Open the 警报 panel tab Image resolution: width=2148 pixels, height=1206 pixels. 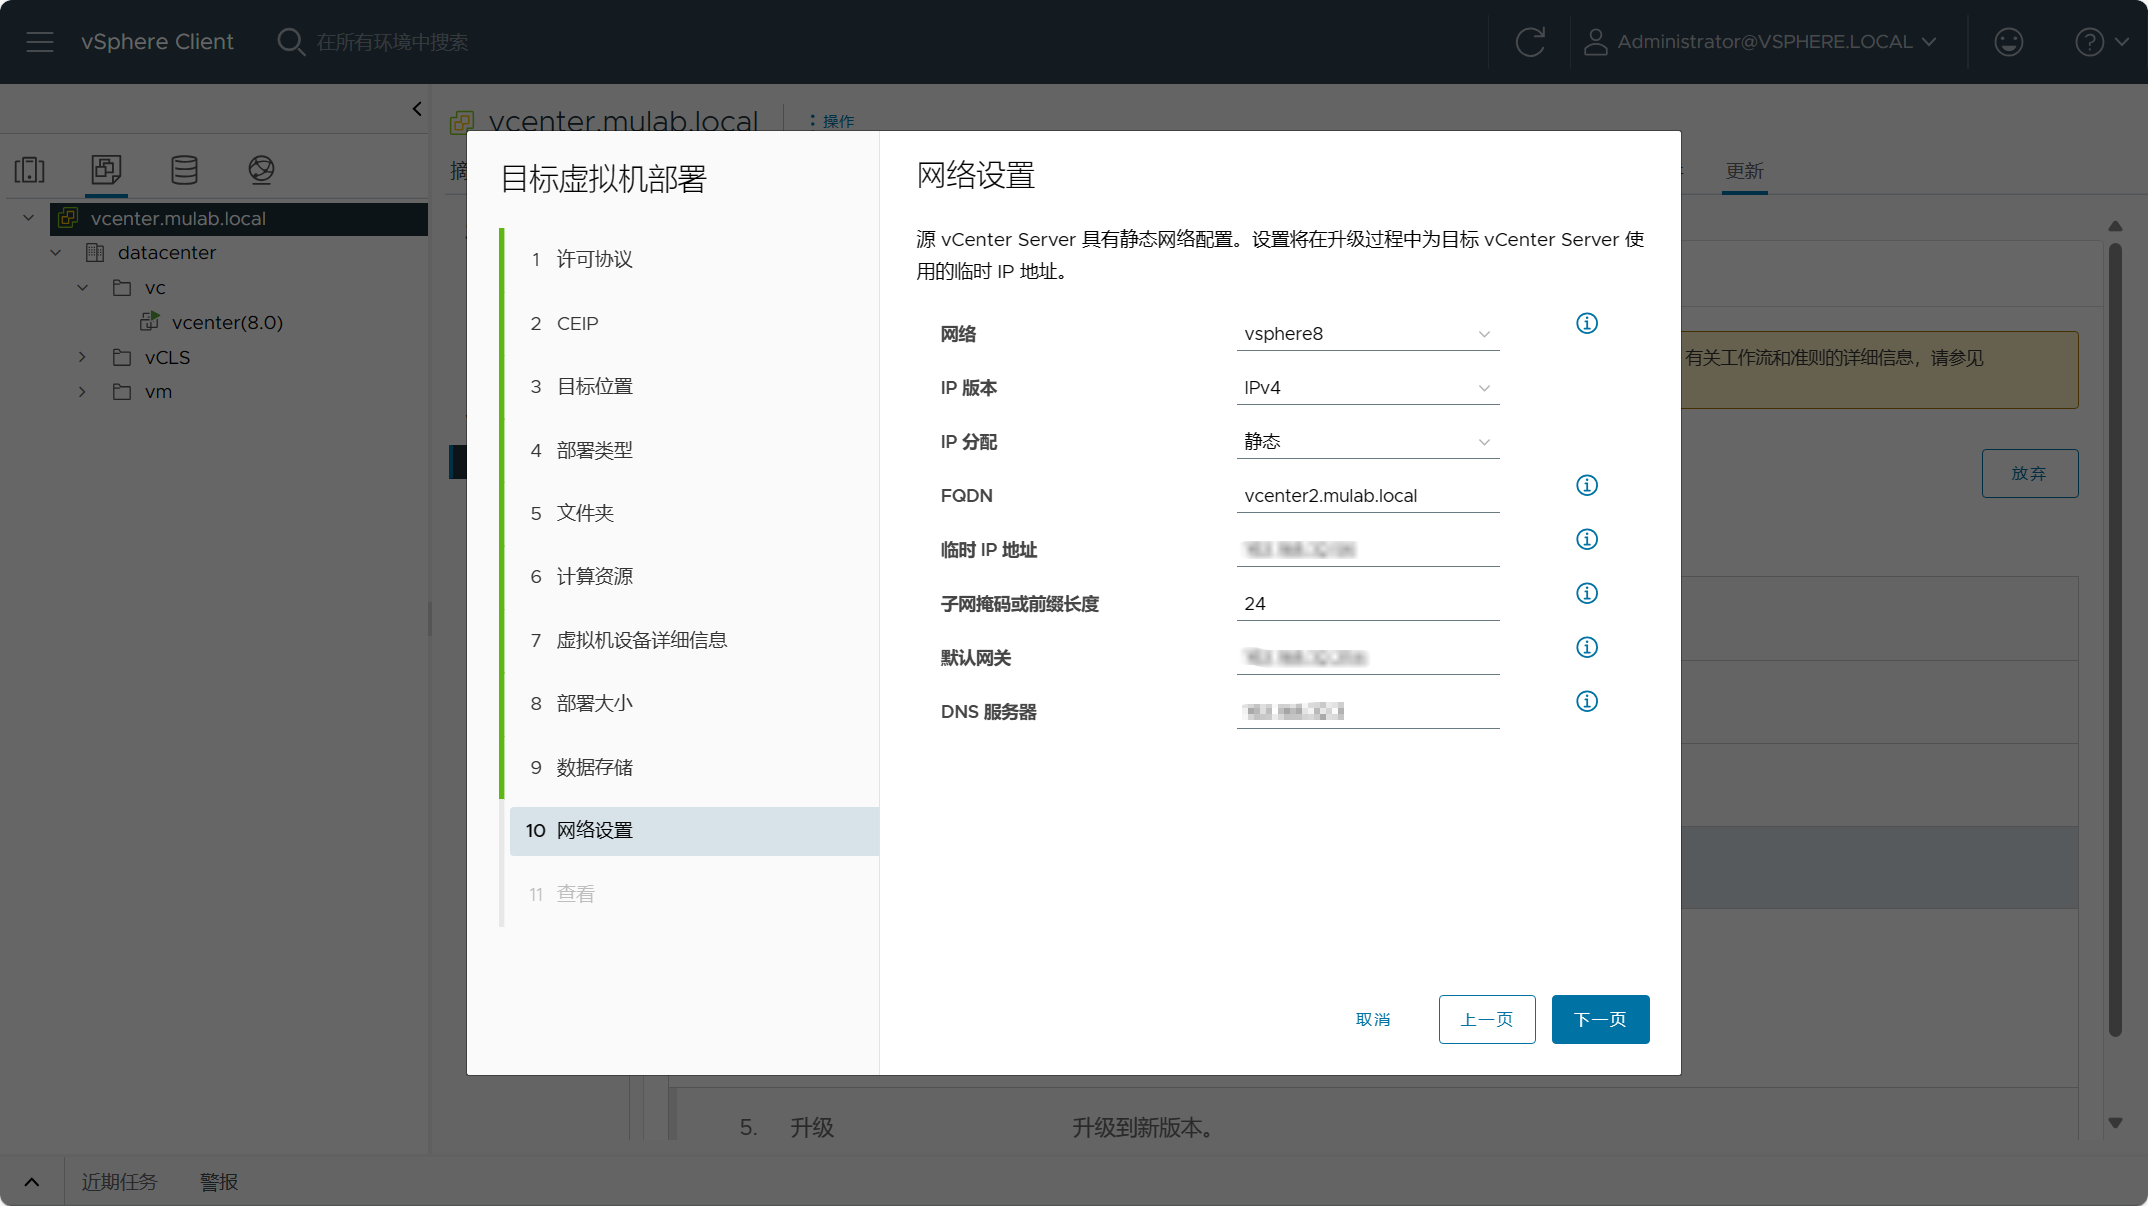point(219,1182)
